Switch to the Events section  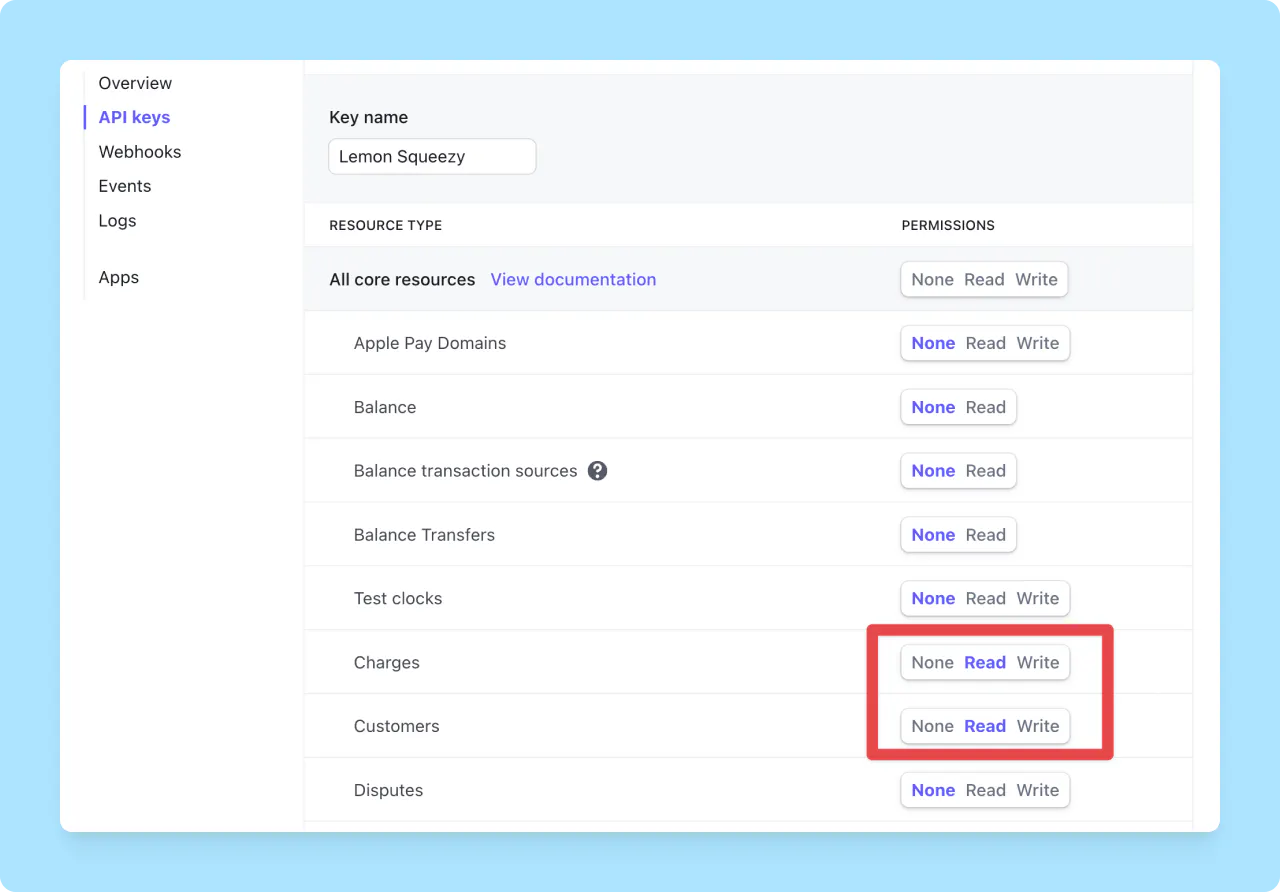(124, 185)
